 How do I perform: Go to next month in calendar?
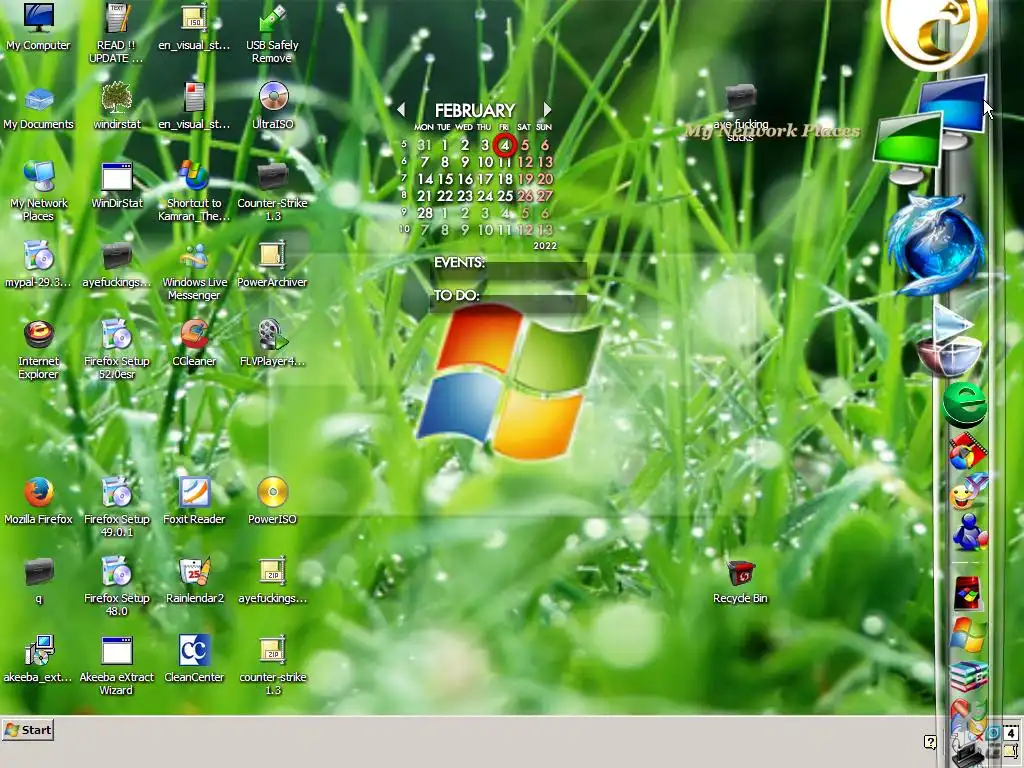547,109
